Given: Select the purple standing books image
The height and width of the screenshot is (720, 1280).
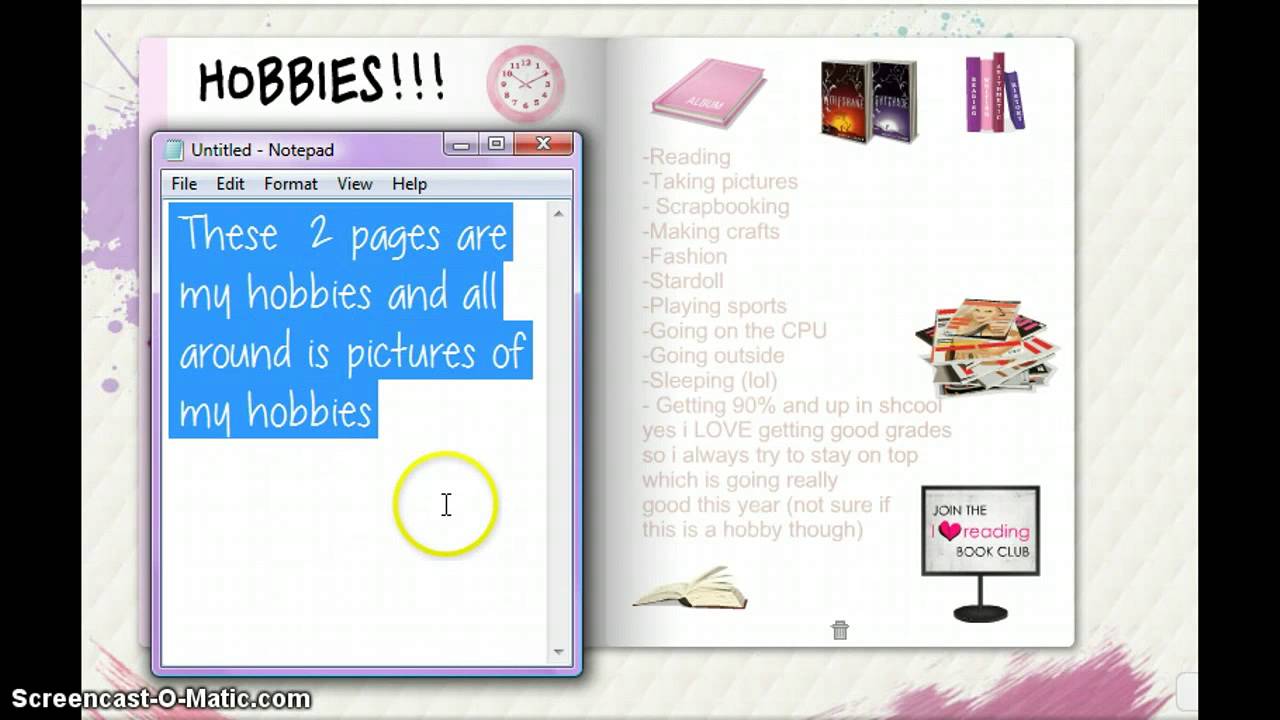Looking at the screenshot, I should coord(994,93).
